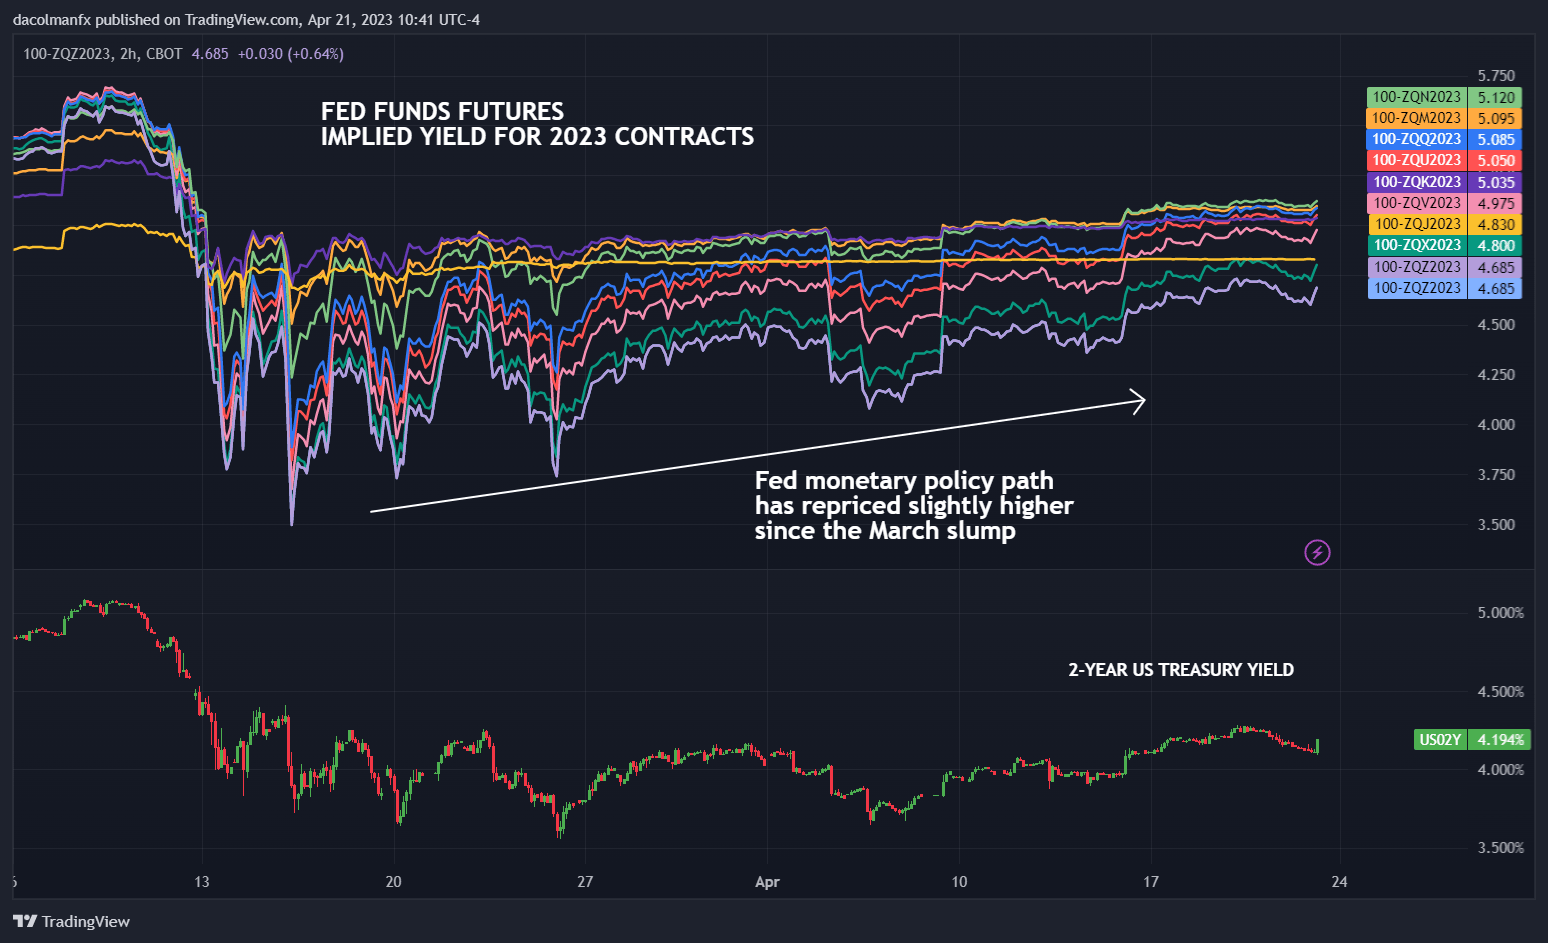Click the Apr label on time axis

(767, 882)
